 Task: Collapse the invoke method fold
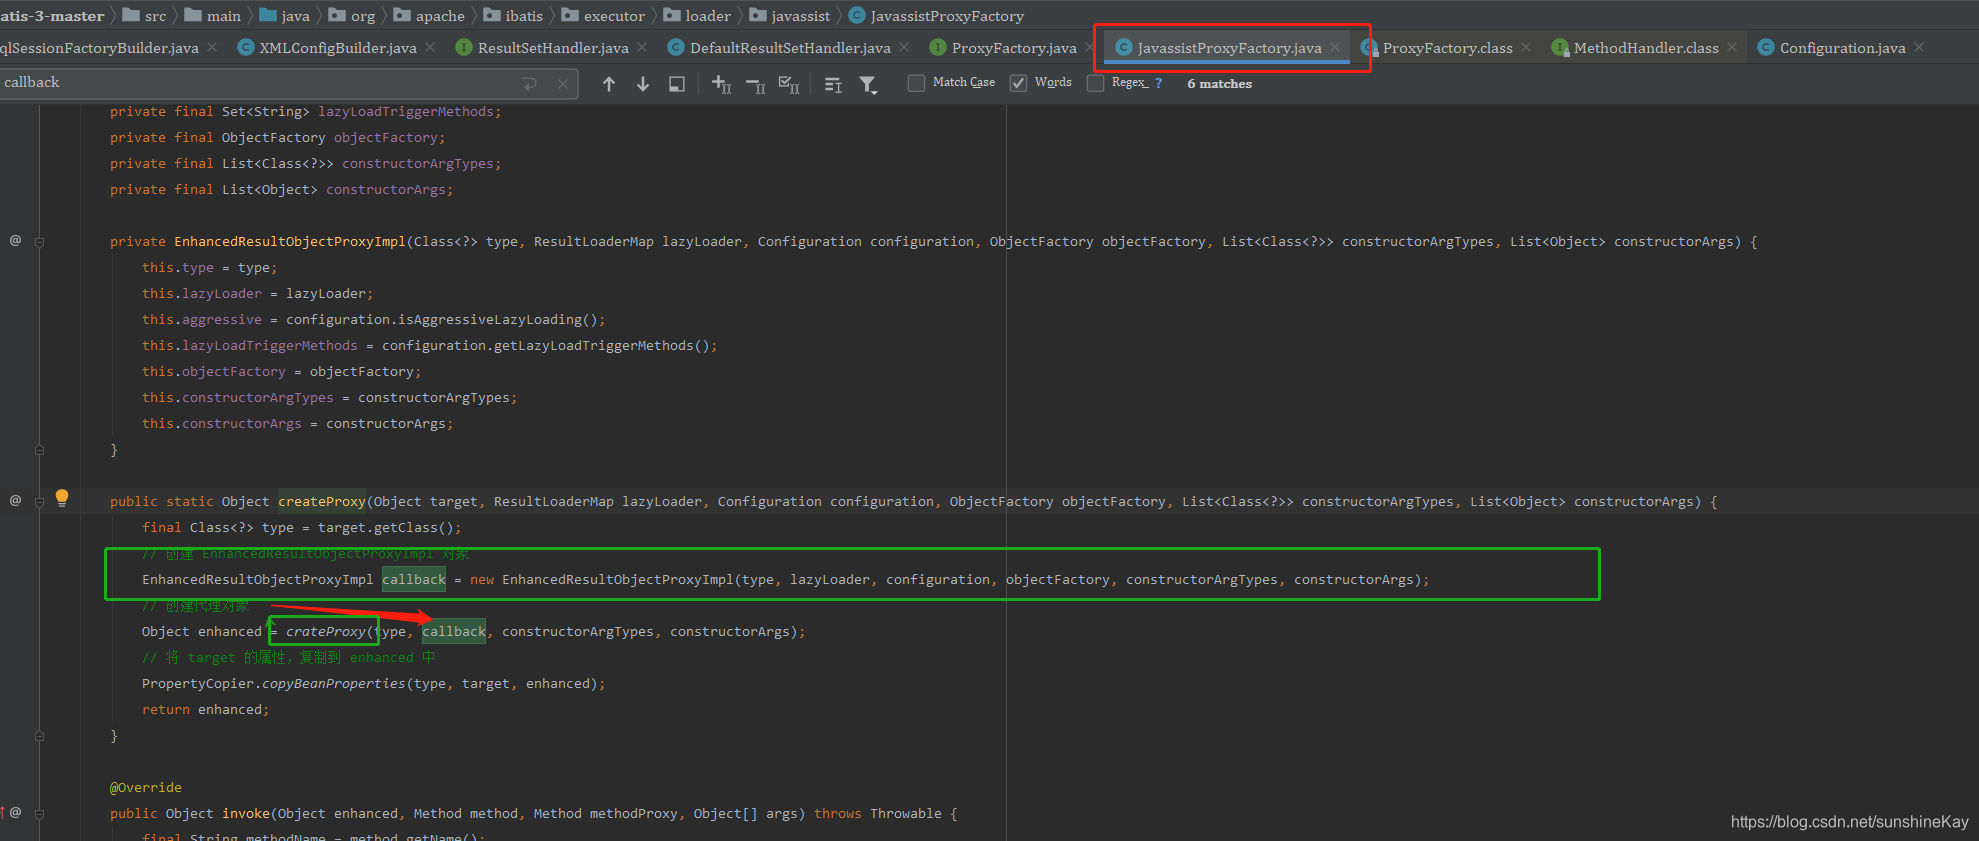coord(39,814)
